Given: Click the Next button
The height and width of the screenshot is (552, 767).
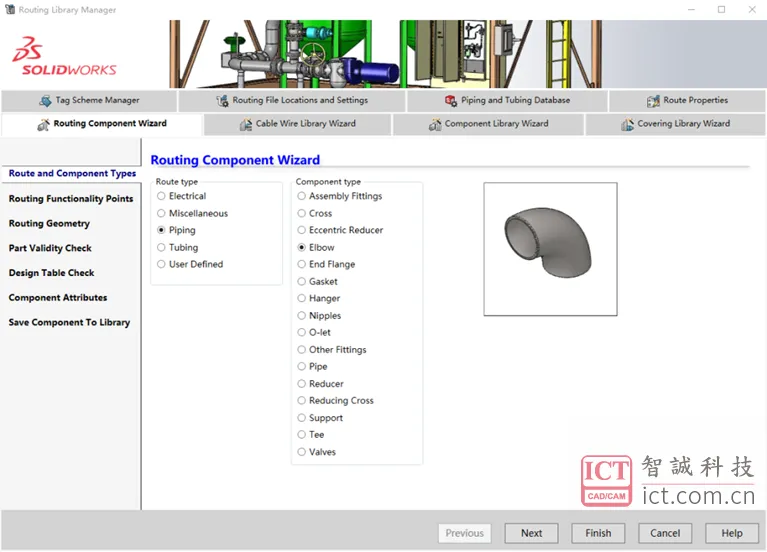Looking at the screenshot, I should click(x=531, y=533).
